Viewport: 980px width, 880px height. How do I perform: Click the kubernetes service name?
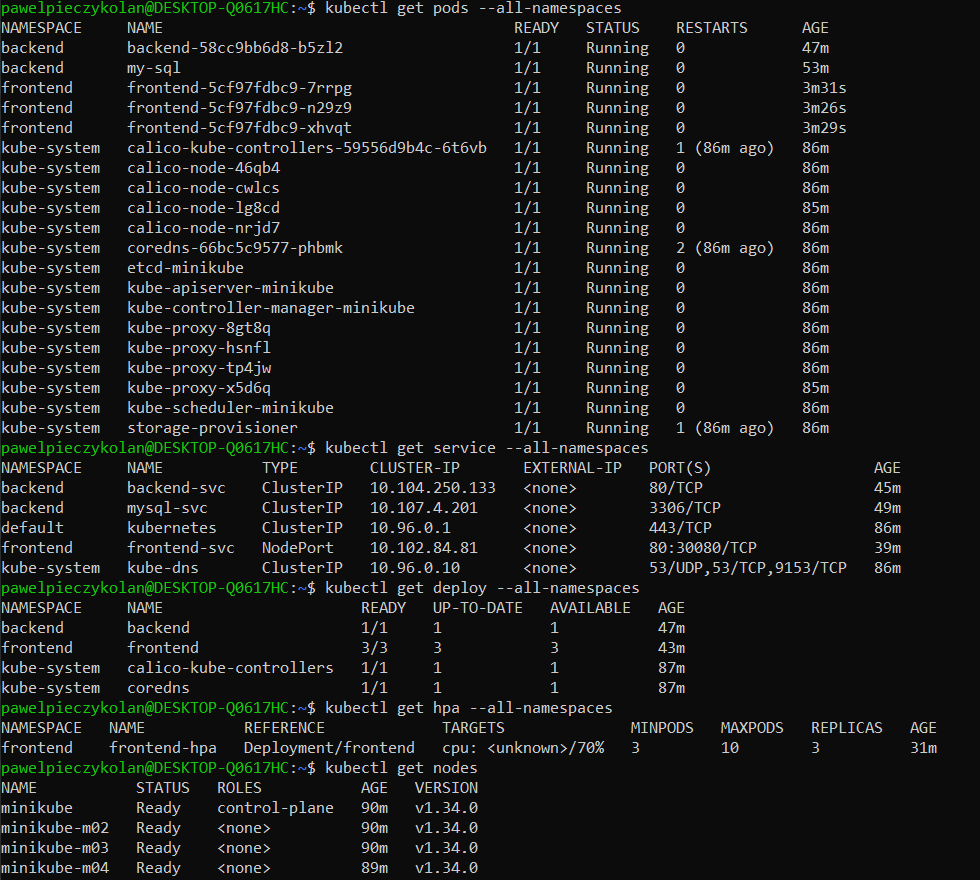click(x=172, y=528)
